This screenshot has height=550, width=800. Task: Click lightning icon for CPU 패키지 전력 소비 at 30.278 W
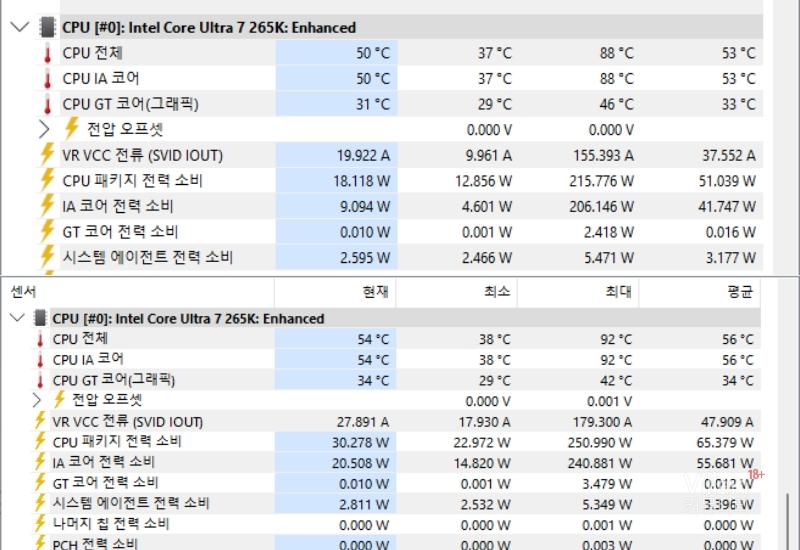point(40,442)
